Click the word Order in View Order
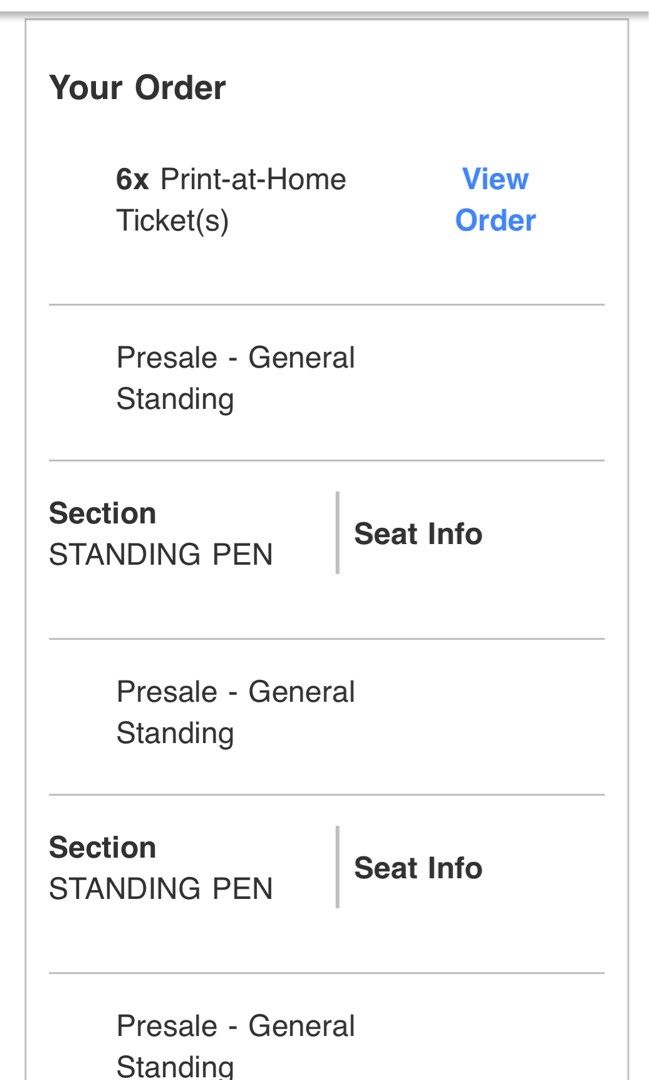Screen dimensions: 649x1080 click(x=494, y=220)
